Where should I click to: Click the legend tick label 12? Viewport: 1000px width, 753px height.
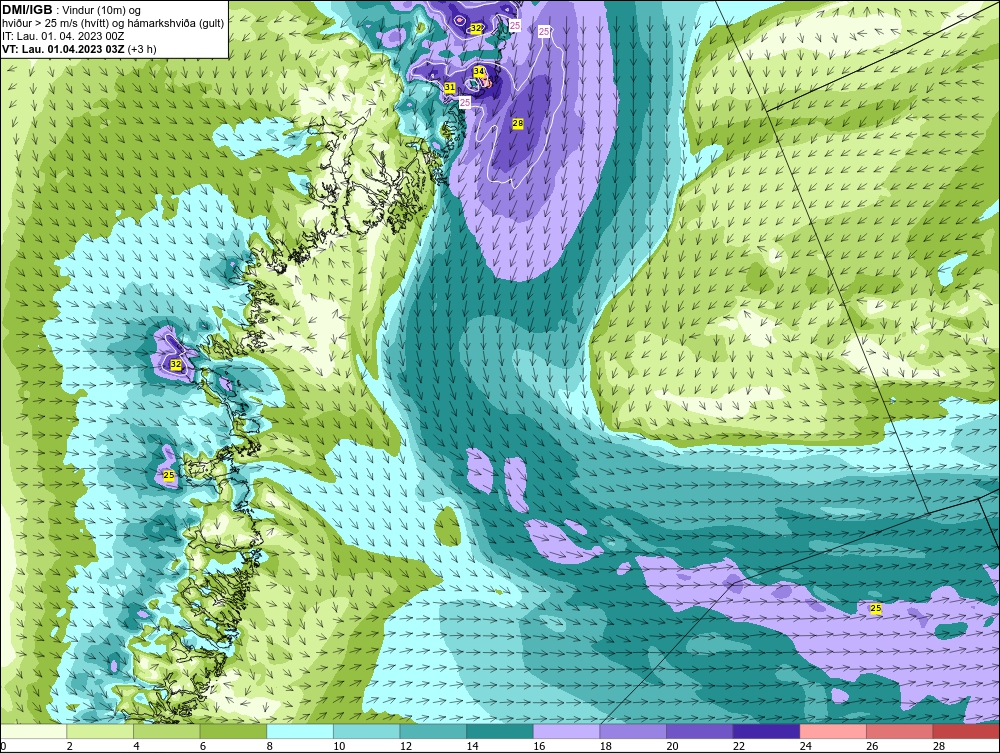point(406,746)
